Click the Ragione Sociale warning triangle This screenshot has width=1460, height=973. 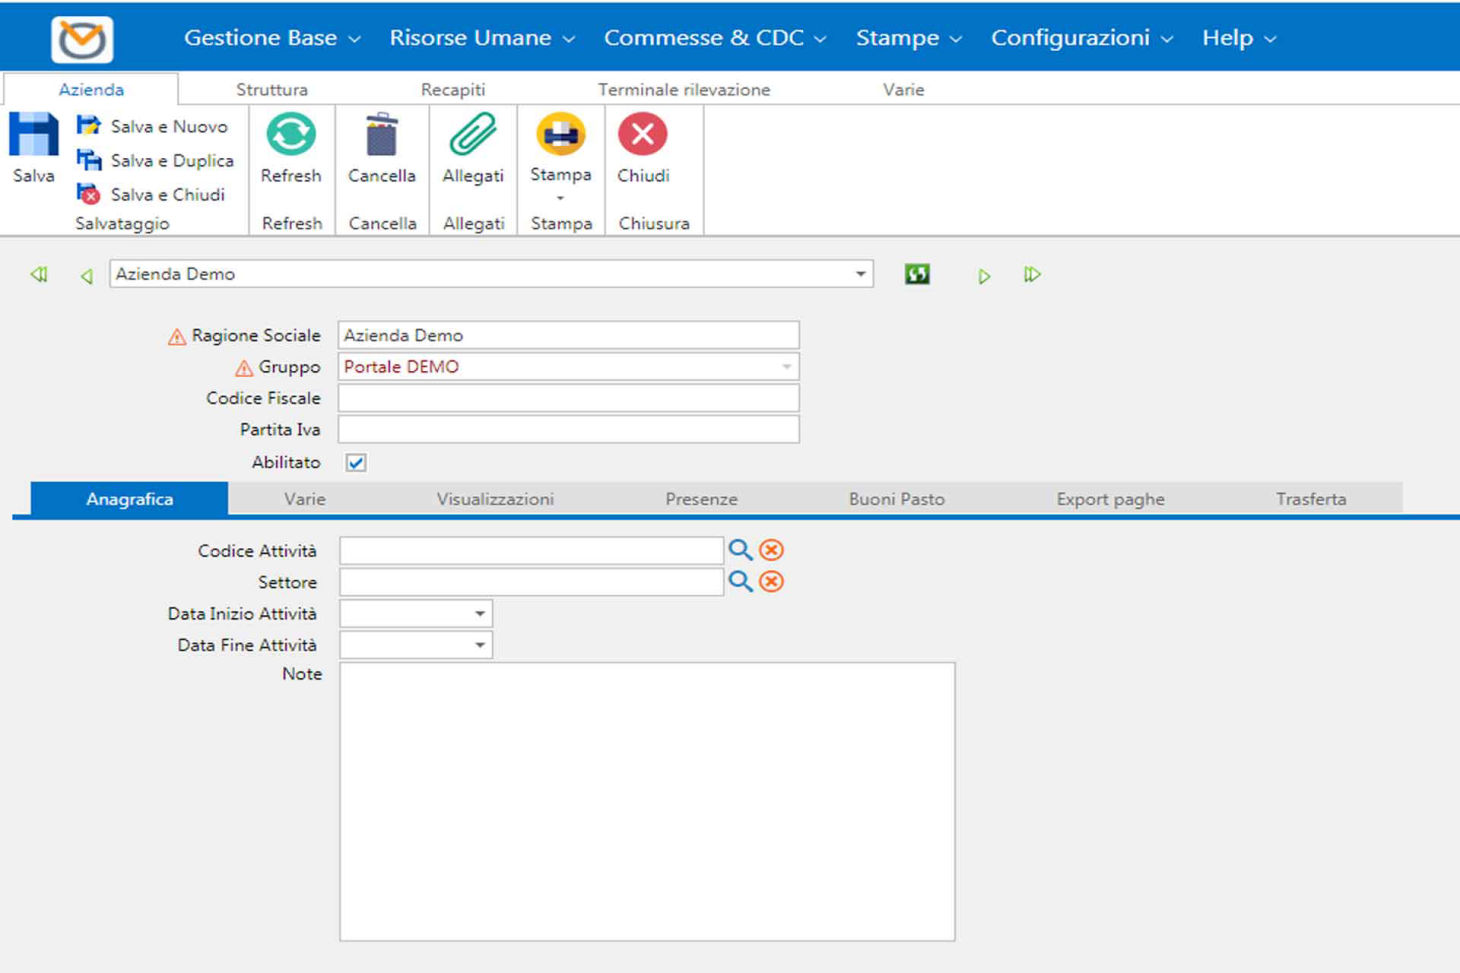(x=177, y=337)
